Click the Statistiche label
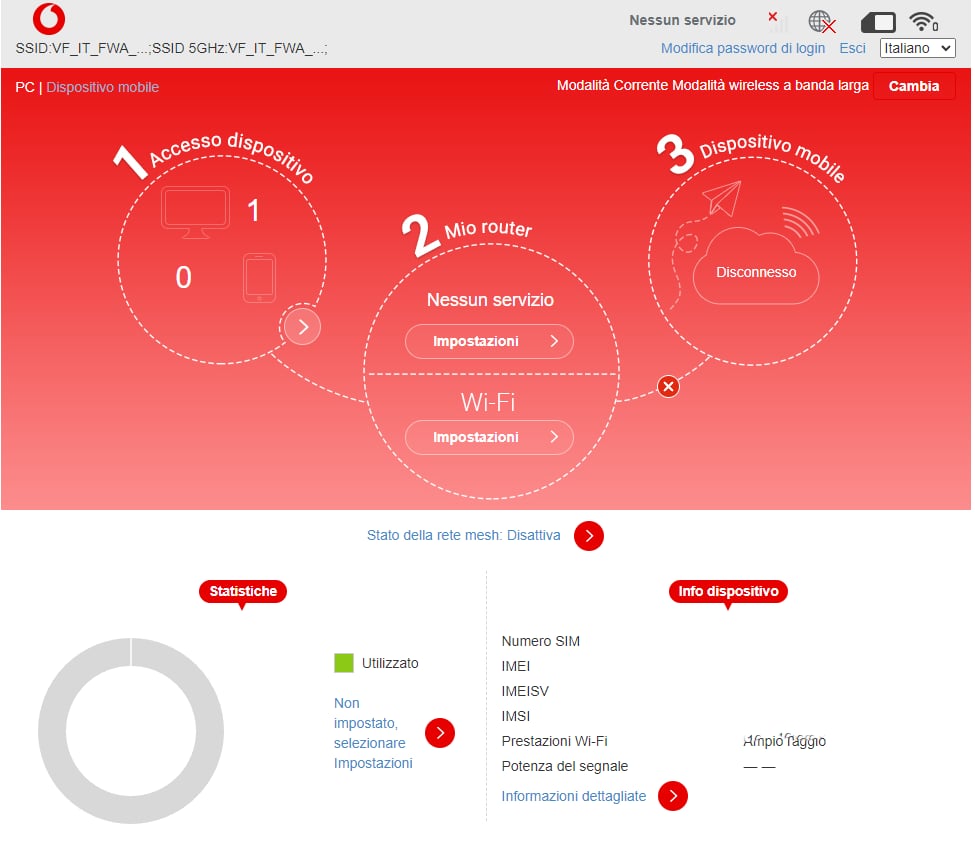This screenshot has height=865, width=975. 243,591
